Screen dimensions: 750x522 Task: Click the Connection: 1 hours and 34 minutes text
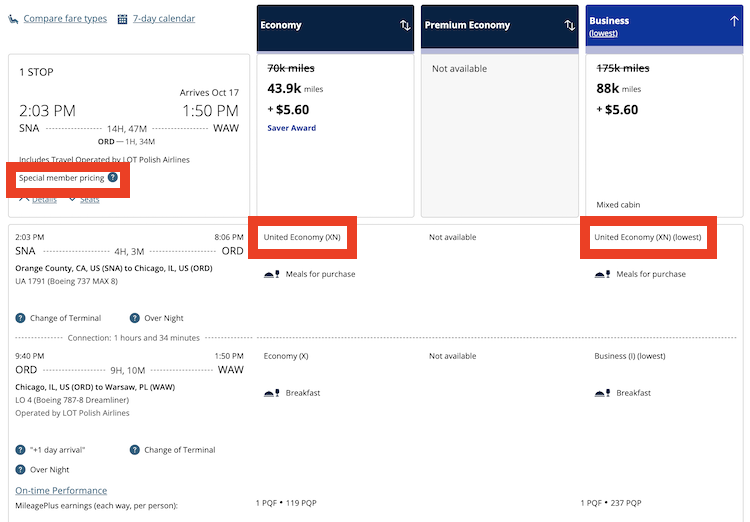(x=133, y=338)
